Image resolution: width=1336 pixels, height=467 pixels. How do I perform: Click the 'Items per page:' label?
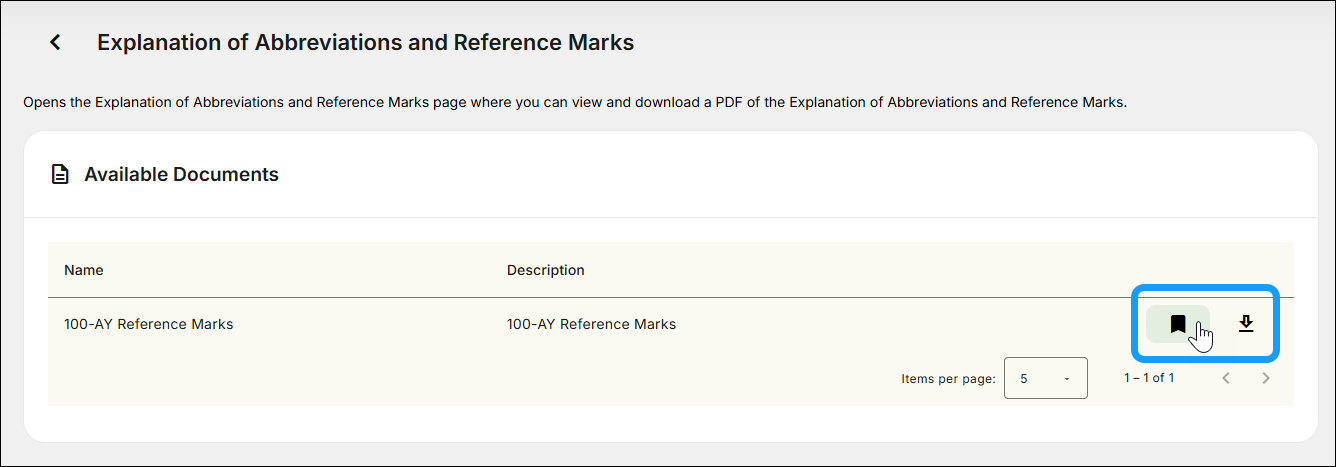pyautogui.click(x=948, y=379)
